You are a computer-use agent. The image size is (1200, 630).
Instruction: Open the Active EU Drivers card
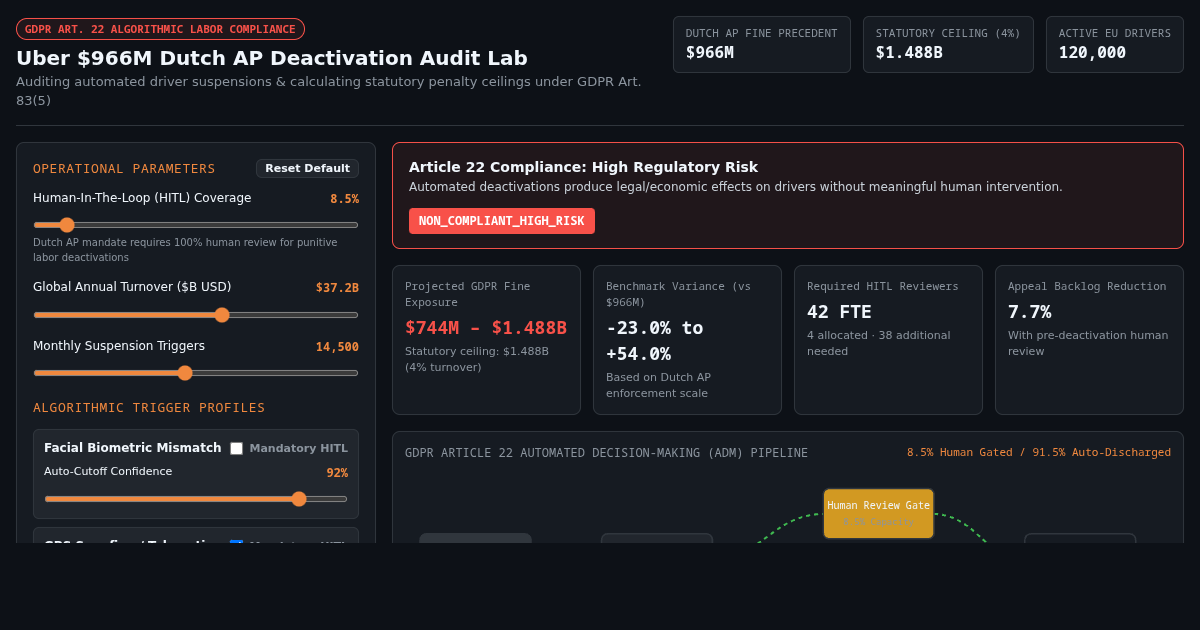(x=1115, y=44)
